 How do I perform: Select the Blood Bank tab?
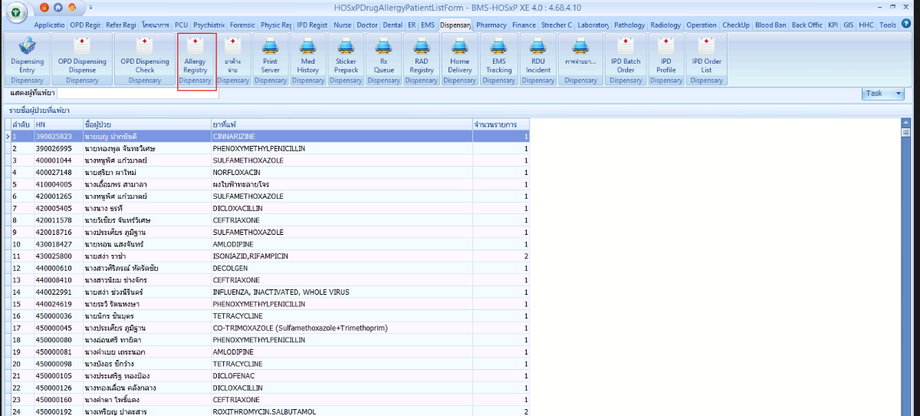coord(771,25)
